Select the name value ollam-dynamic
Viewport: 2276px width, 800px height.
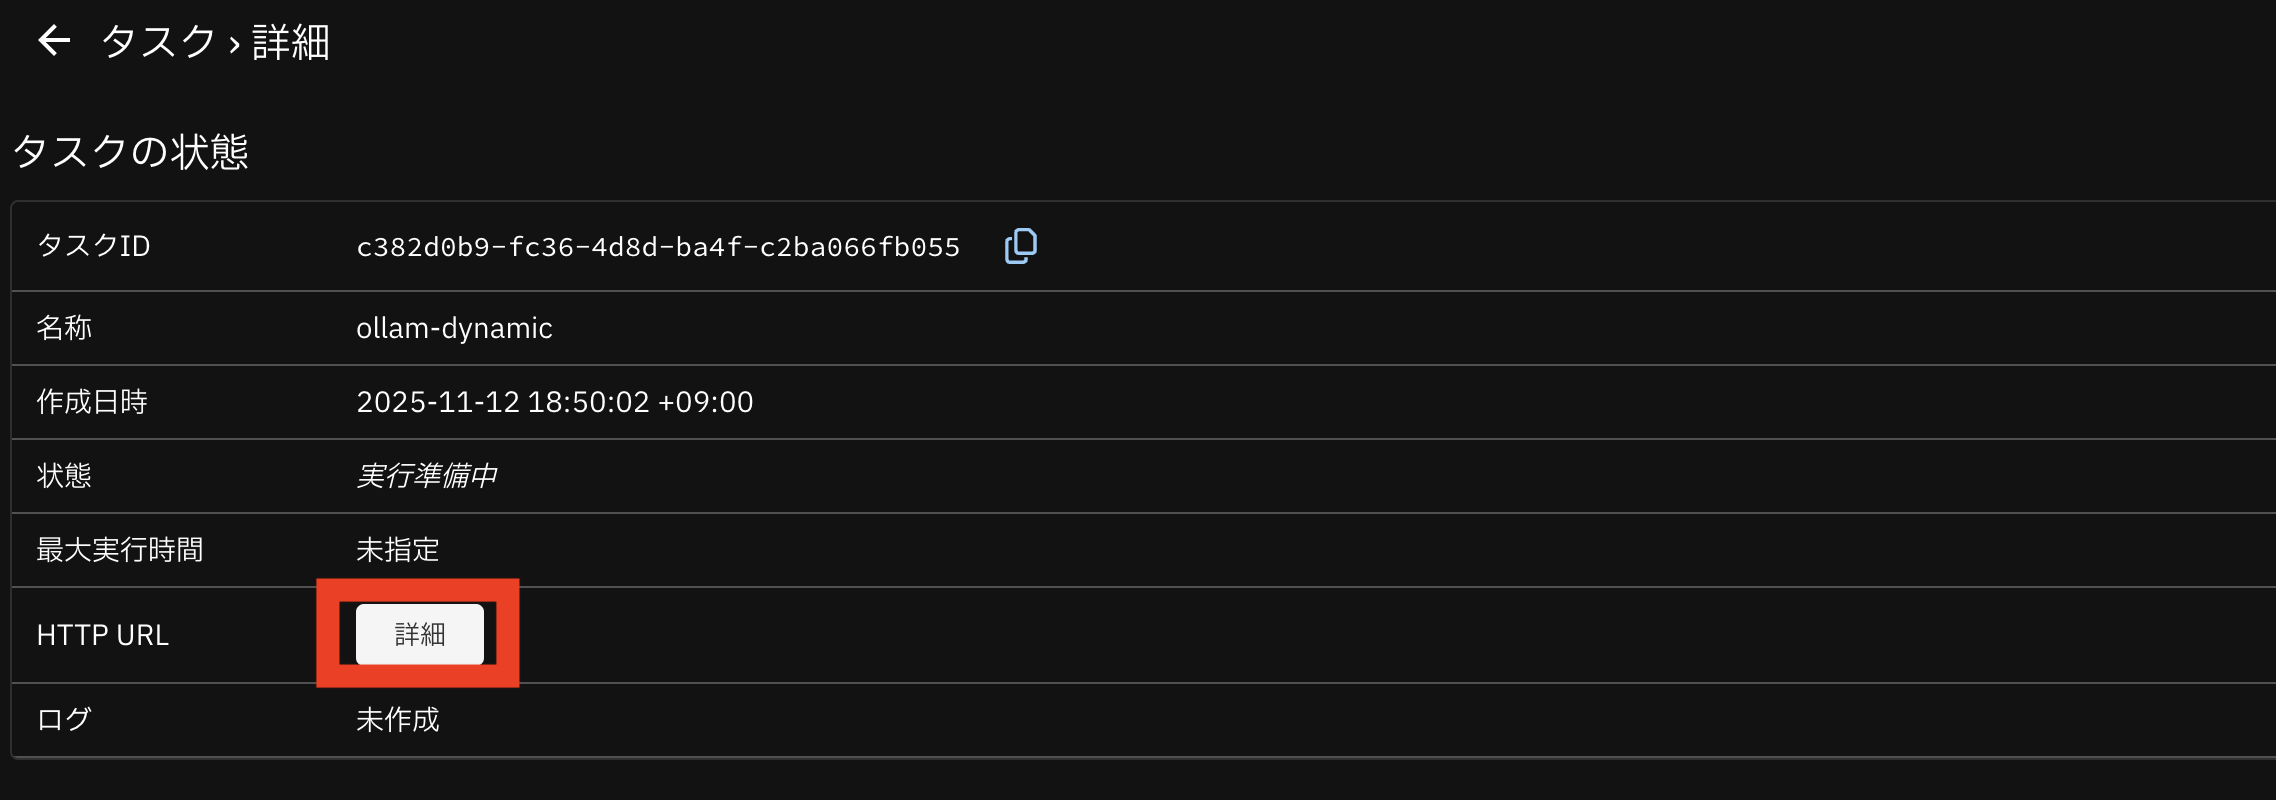tap(454, 328)
